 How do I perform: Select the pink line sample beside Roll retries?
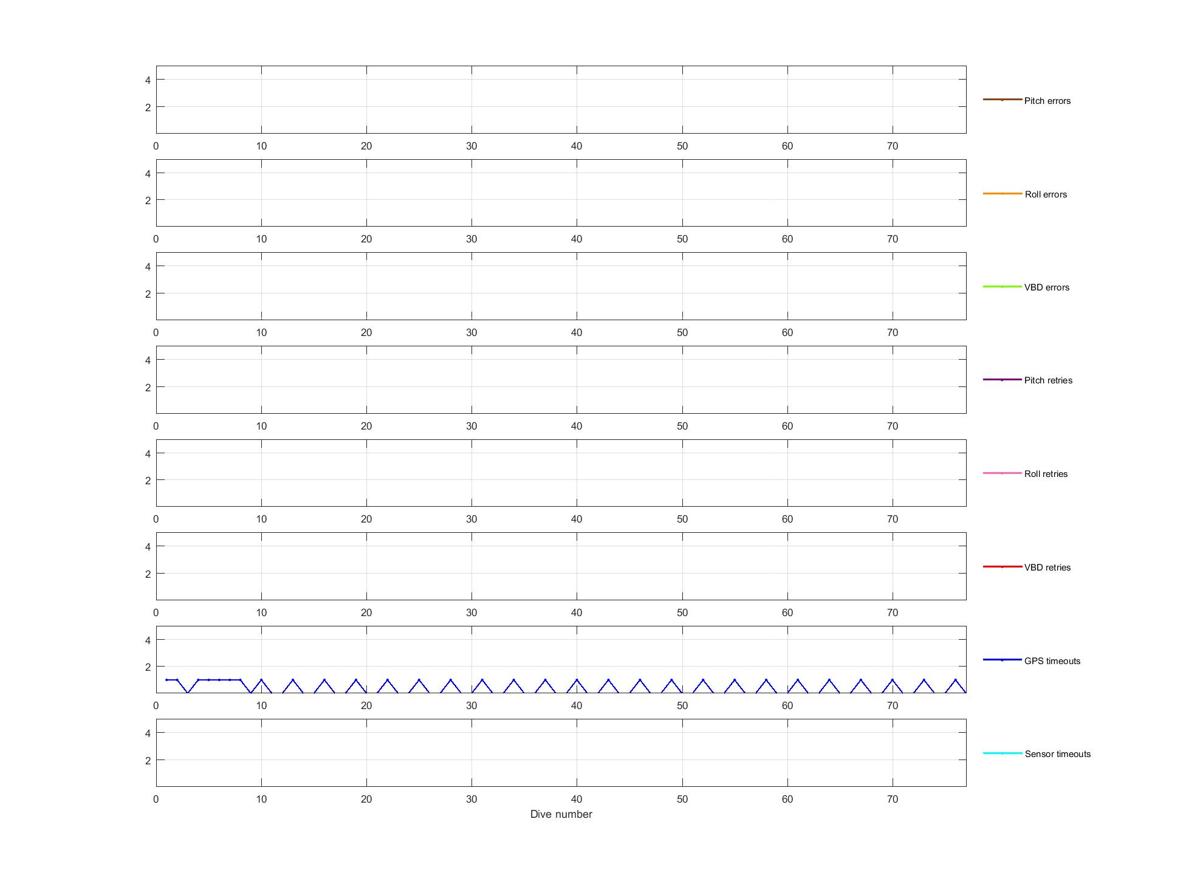(1002, 473)
